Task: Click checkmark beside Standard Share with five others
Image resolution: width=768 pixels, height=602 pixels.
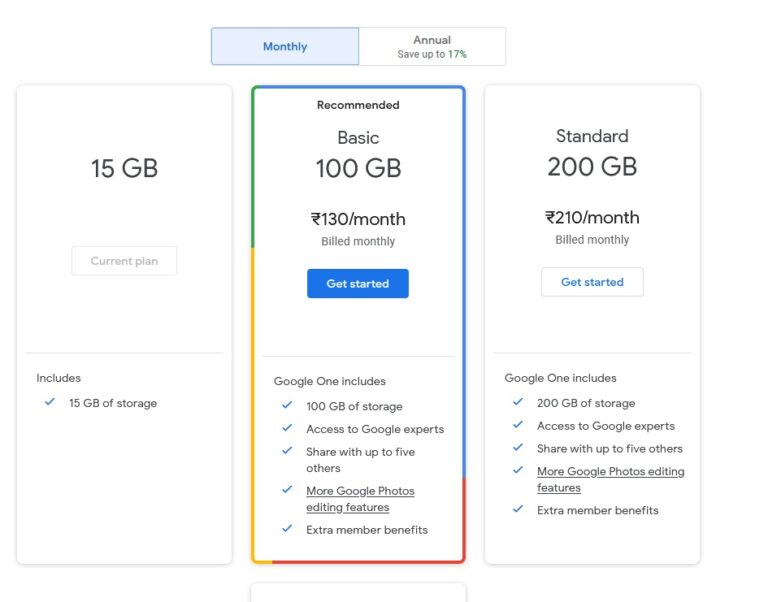Action: [x=518, y=448]
